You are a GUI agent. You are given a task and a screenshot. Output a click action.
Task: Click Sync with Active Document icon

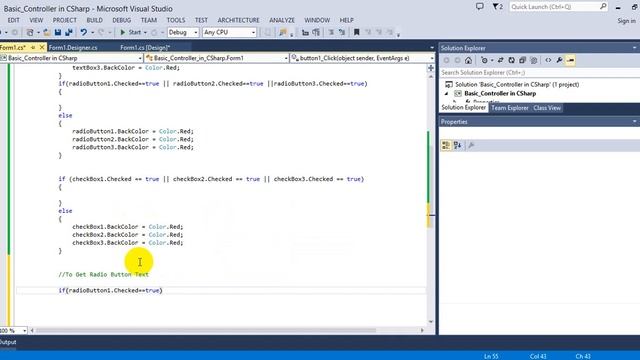[500, 60]
